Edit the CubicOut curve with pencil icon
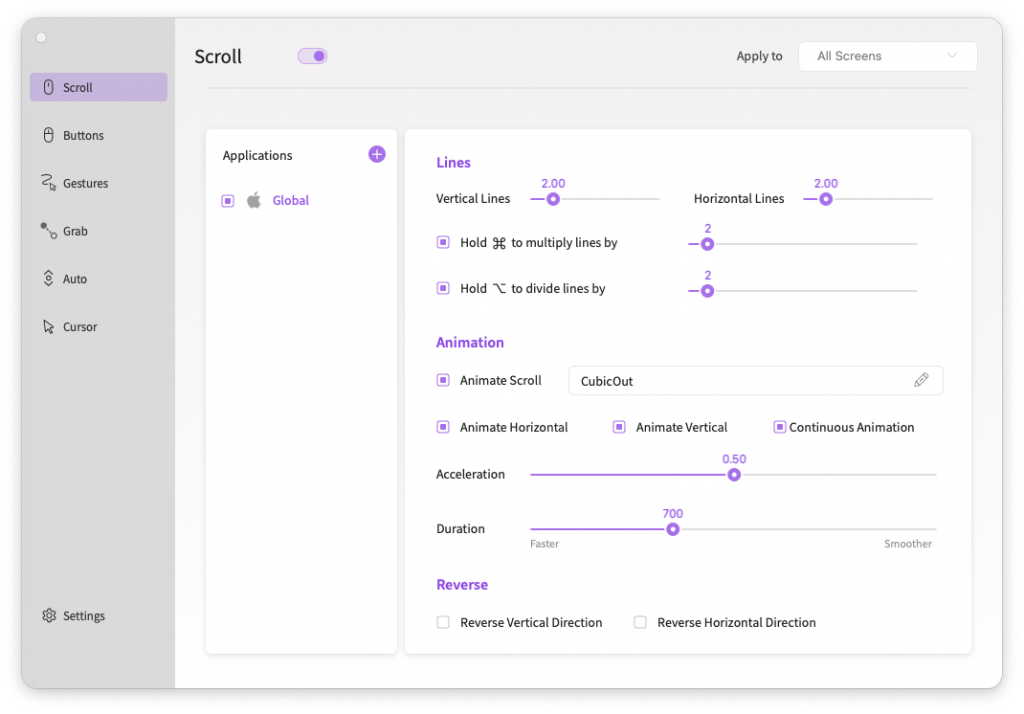 click(x=921, y=380)
